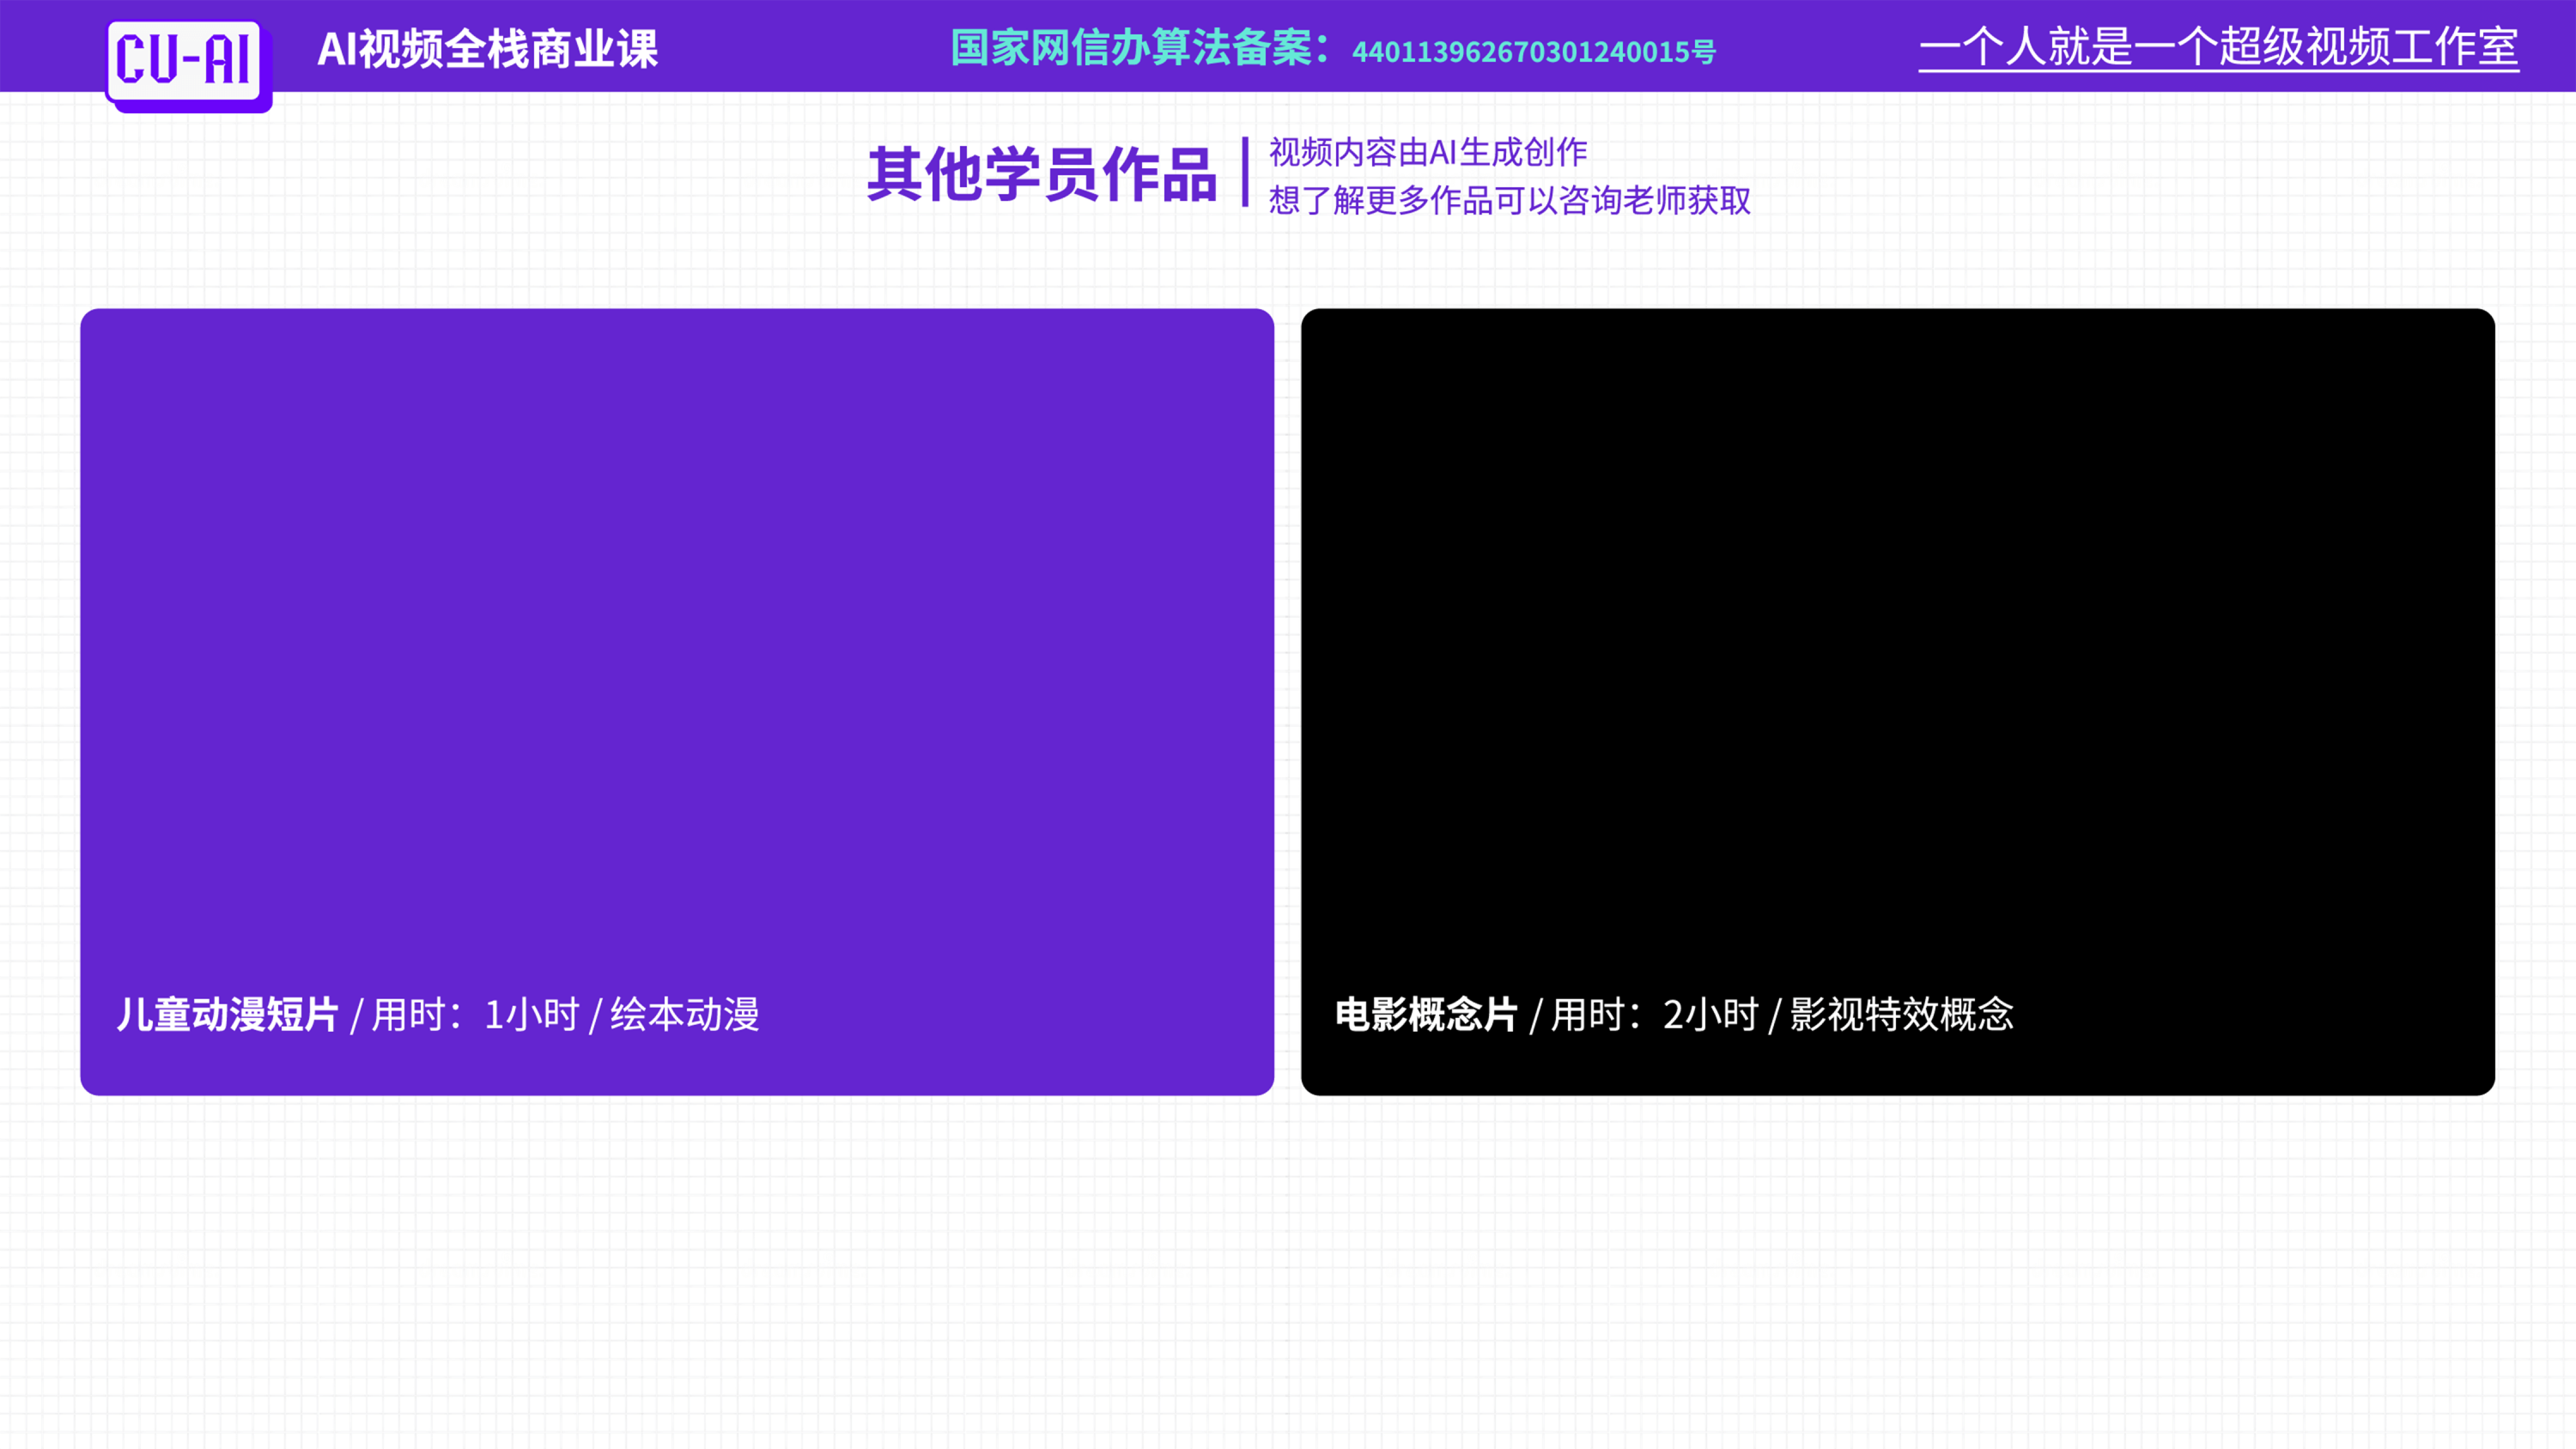
Task: Select the 视频内容由AI生成创作 subtitle line
Action: [x=1427, y=152]
